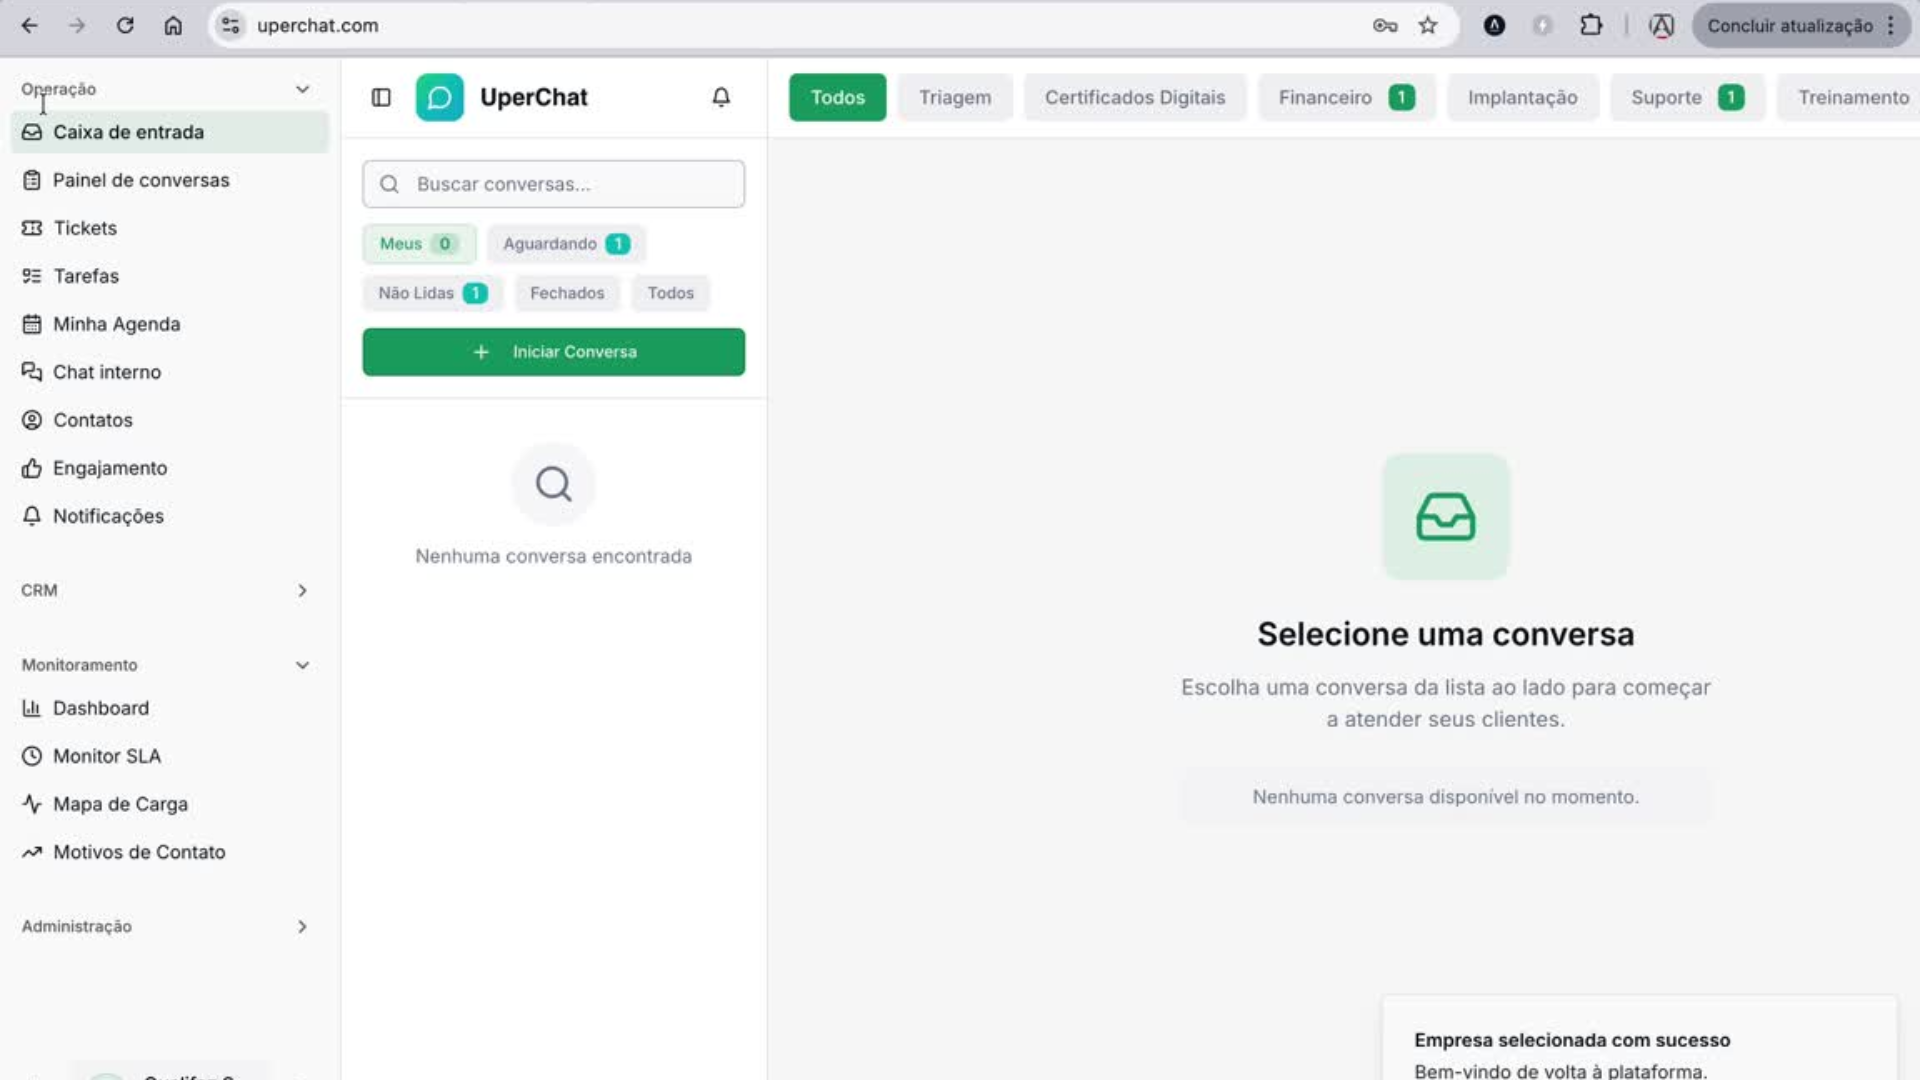Expand the CRM section
The height and width of the screenshot is (1080, 1920).
pos(302,591)
